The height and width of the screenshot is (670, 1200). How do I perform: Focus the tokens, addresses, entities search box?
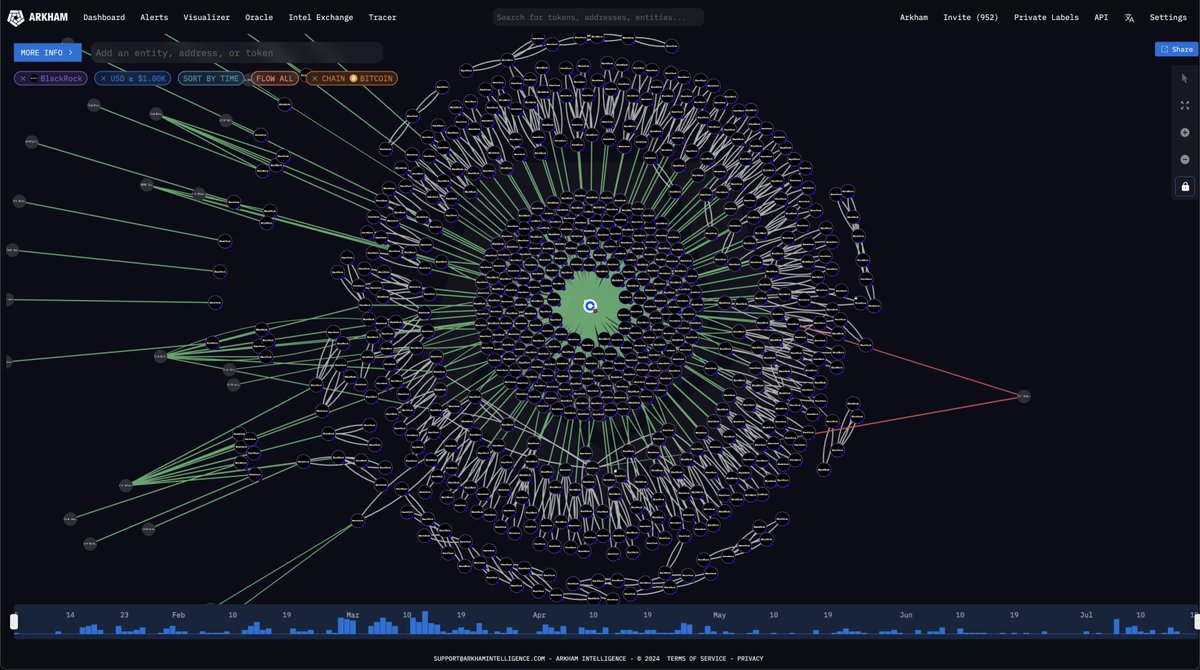598,17
